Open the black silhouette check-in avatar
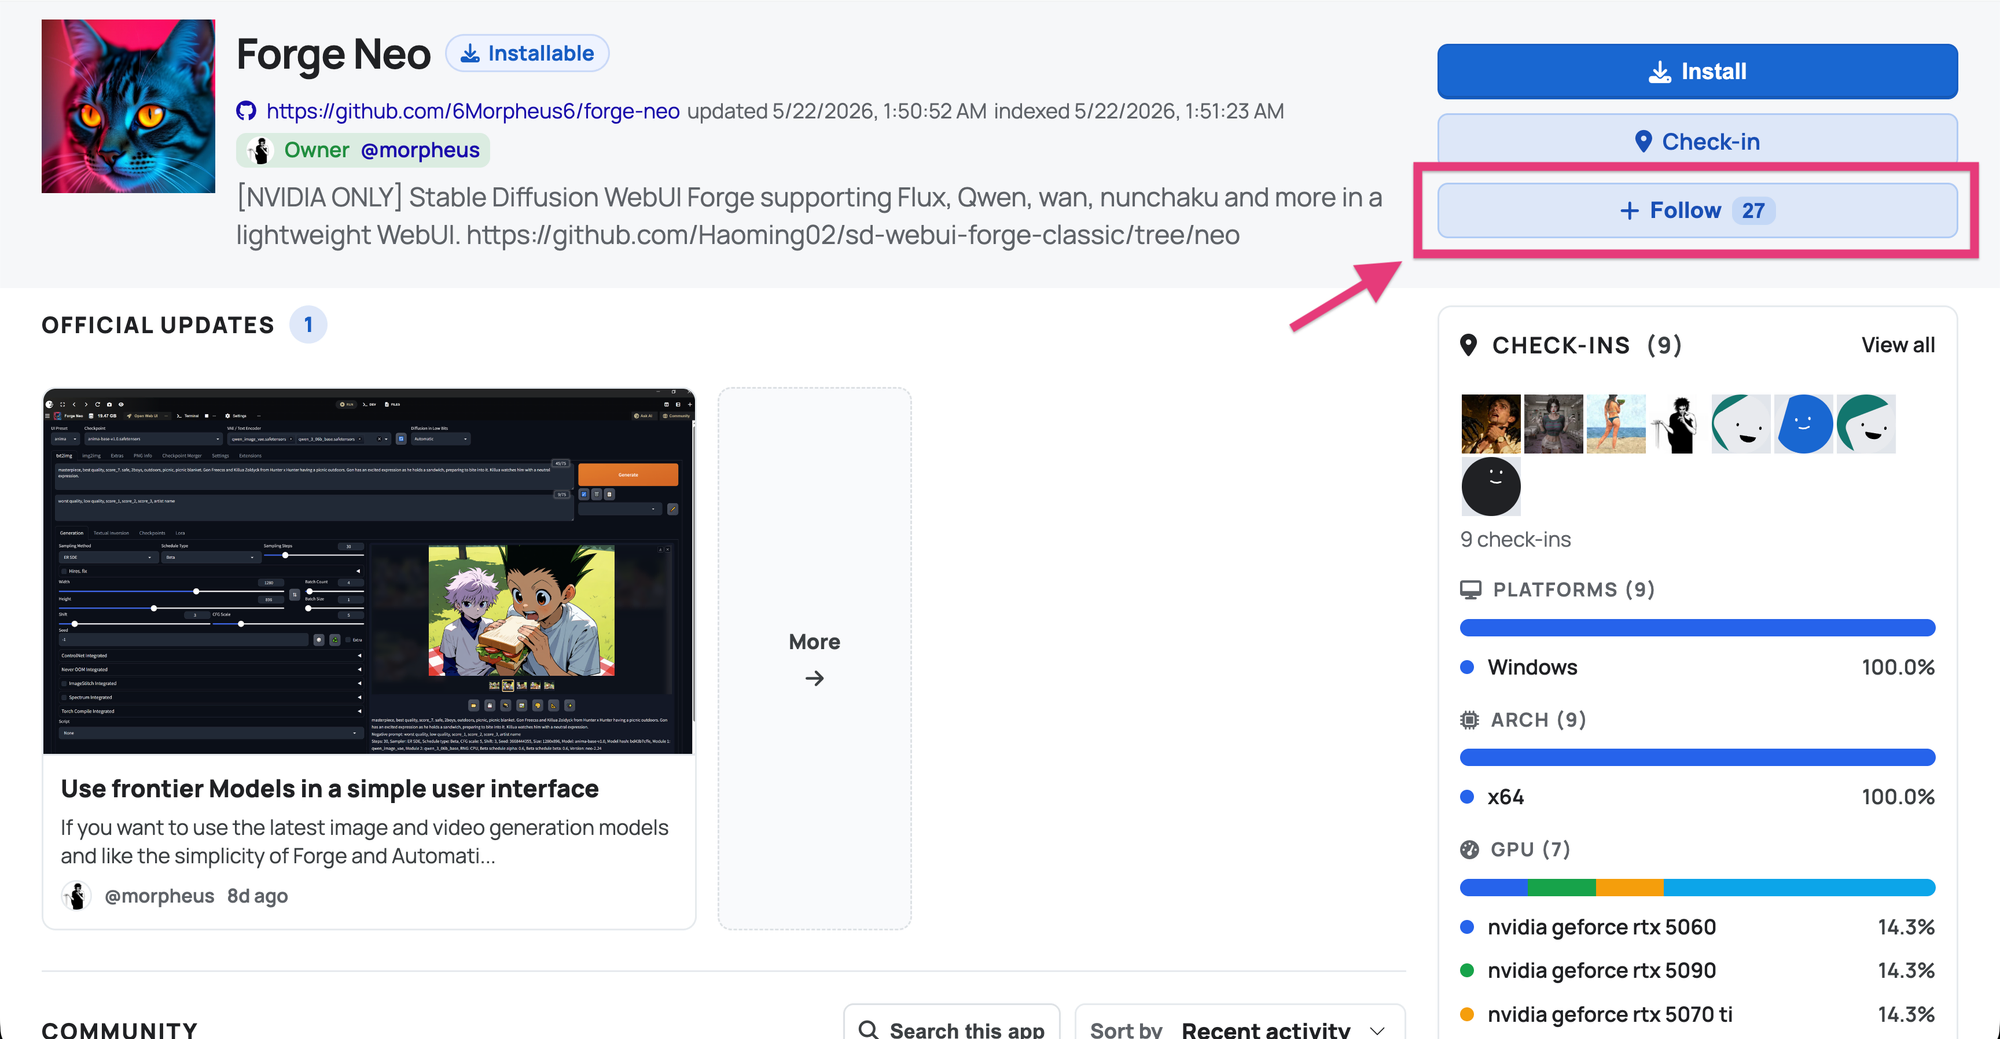Image resolution: width=2000 pixels, height=1039 pixels. [1679, 424]
